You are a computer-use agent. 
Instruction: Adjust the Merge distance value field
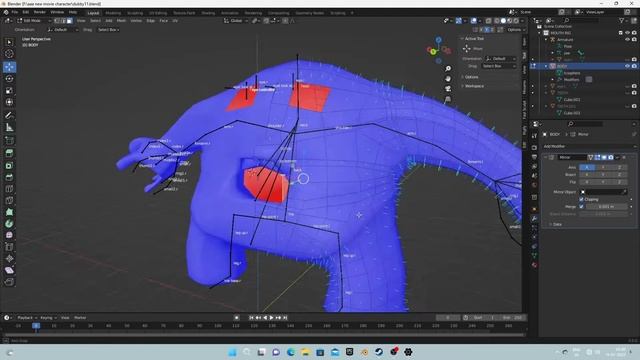point(607,207)
